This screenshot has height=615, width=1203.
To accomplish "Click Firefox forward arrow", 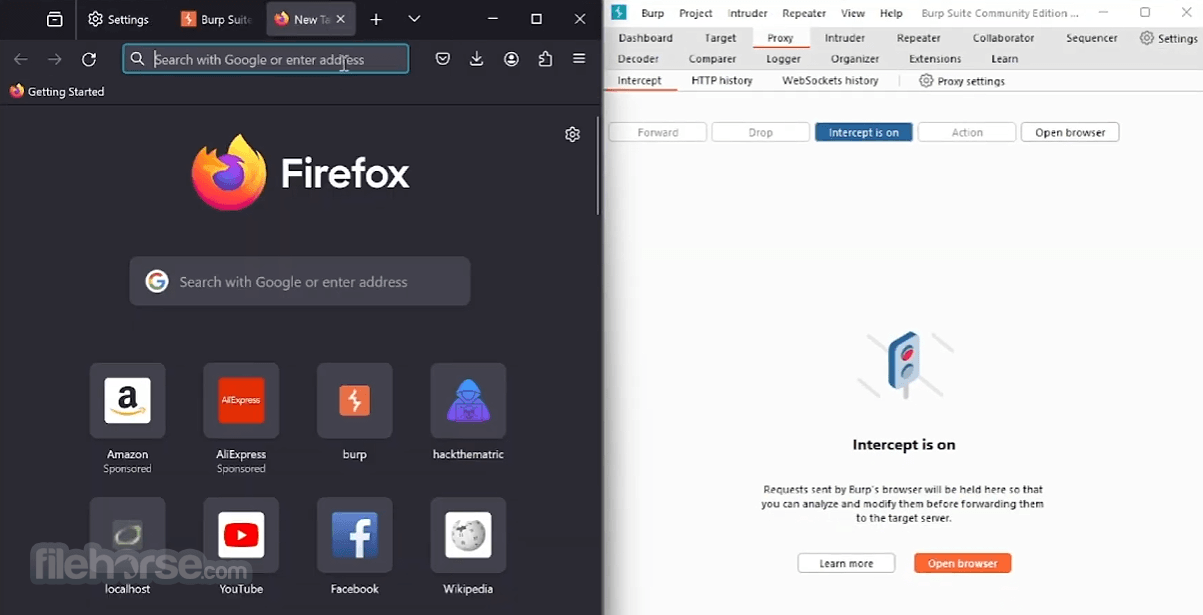I will tap(55, 59).
